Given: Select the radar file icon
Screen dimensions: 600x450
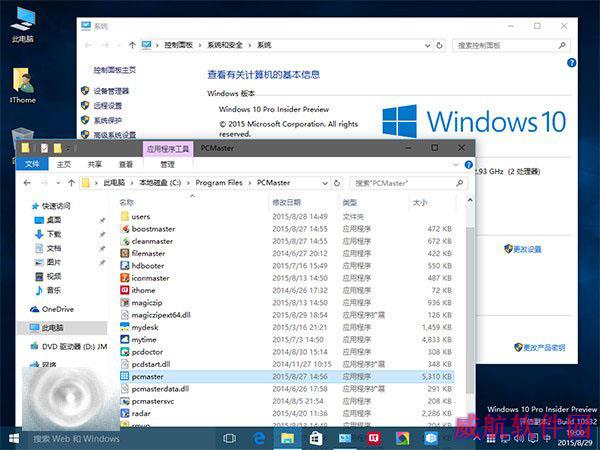Looking at the screenshot, I should (125, 413).
